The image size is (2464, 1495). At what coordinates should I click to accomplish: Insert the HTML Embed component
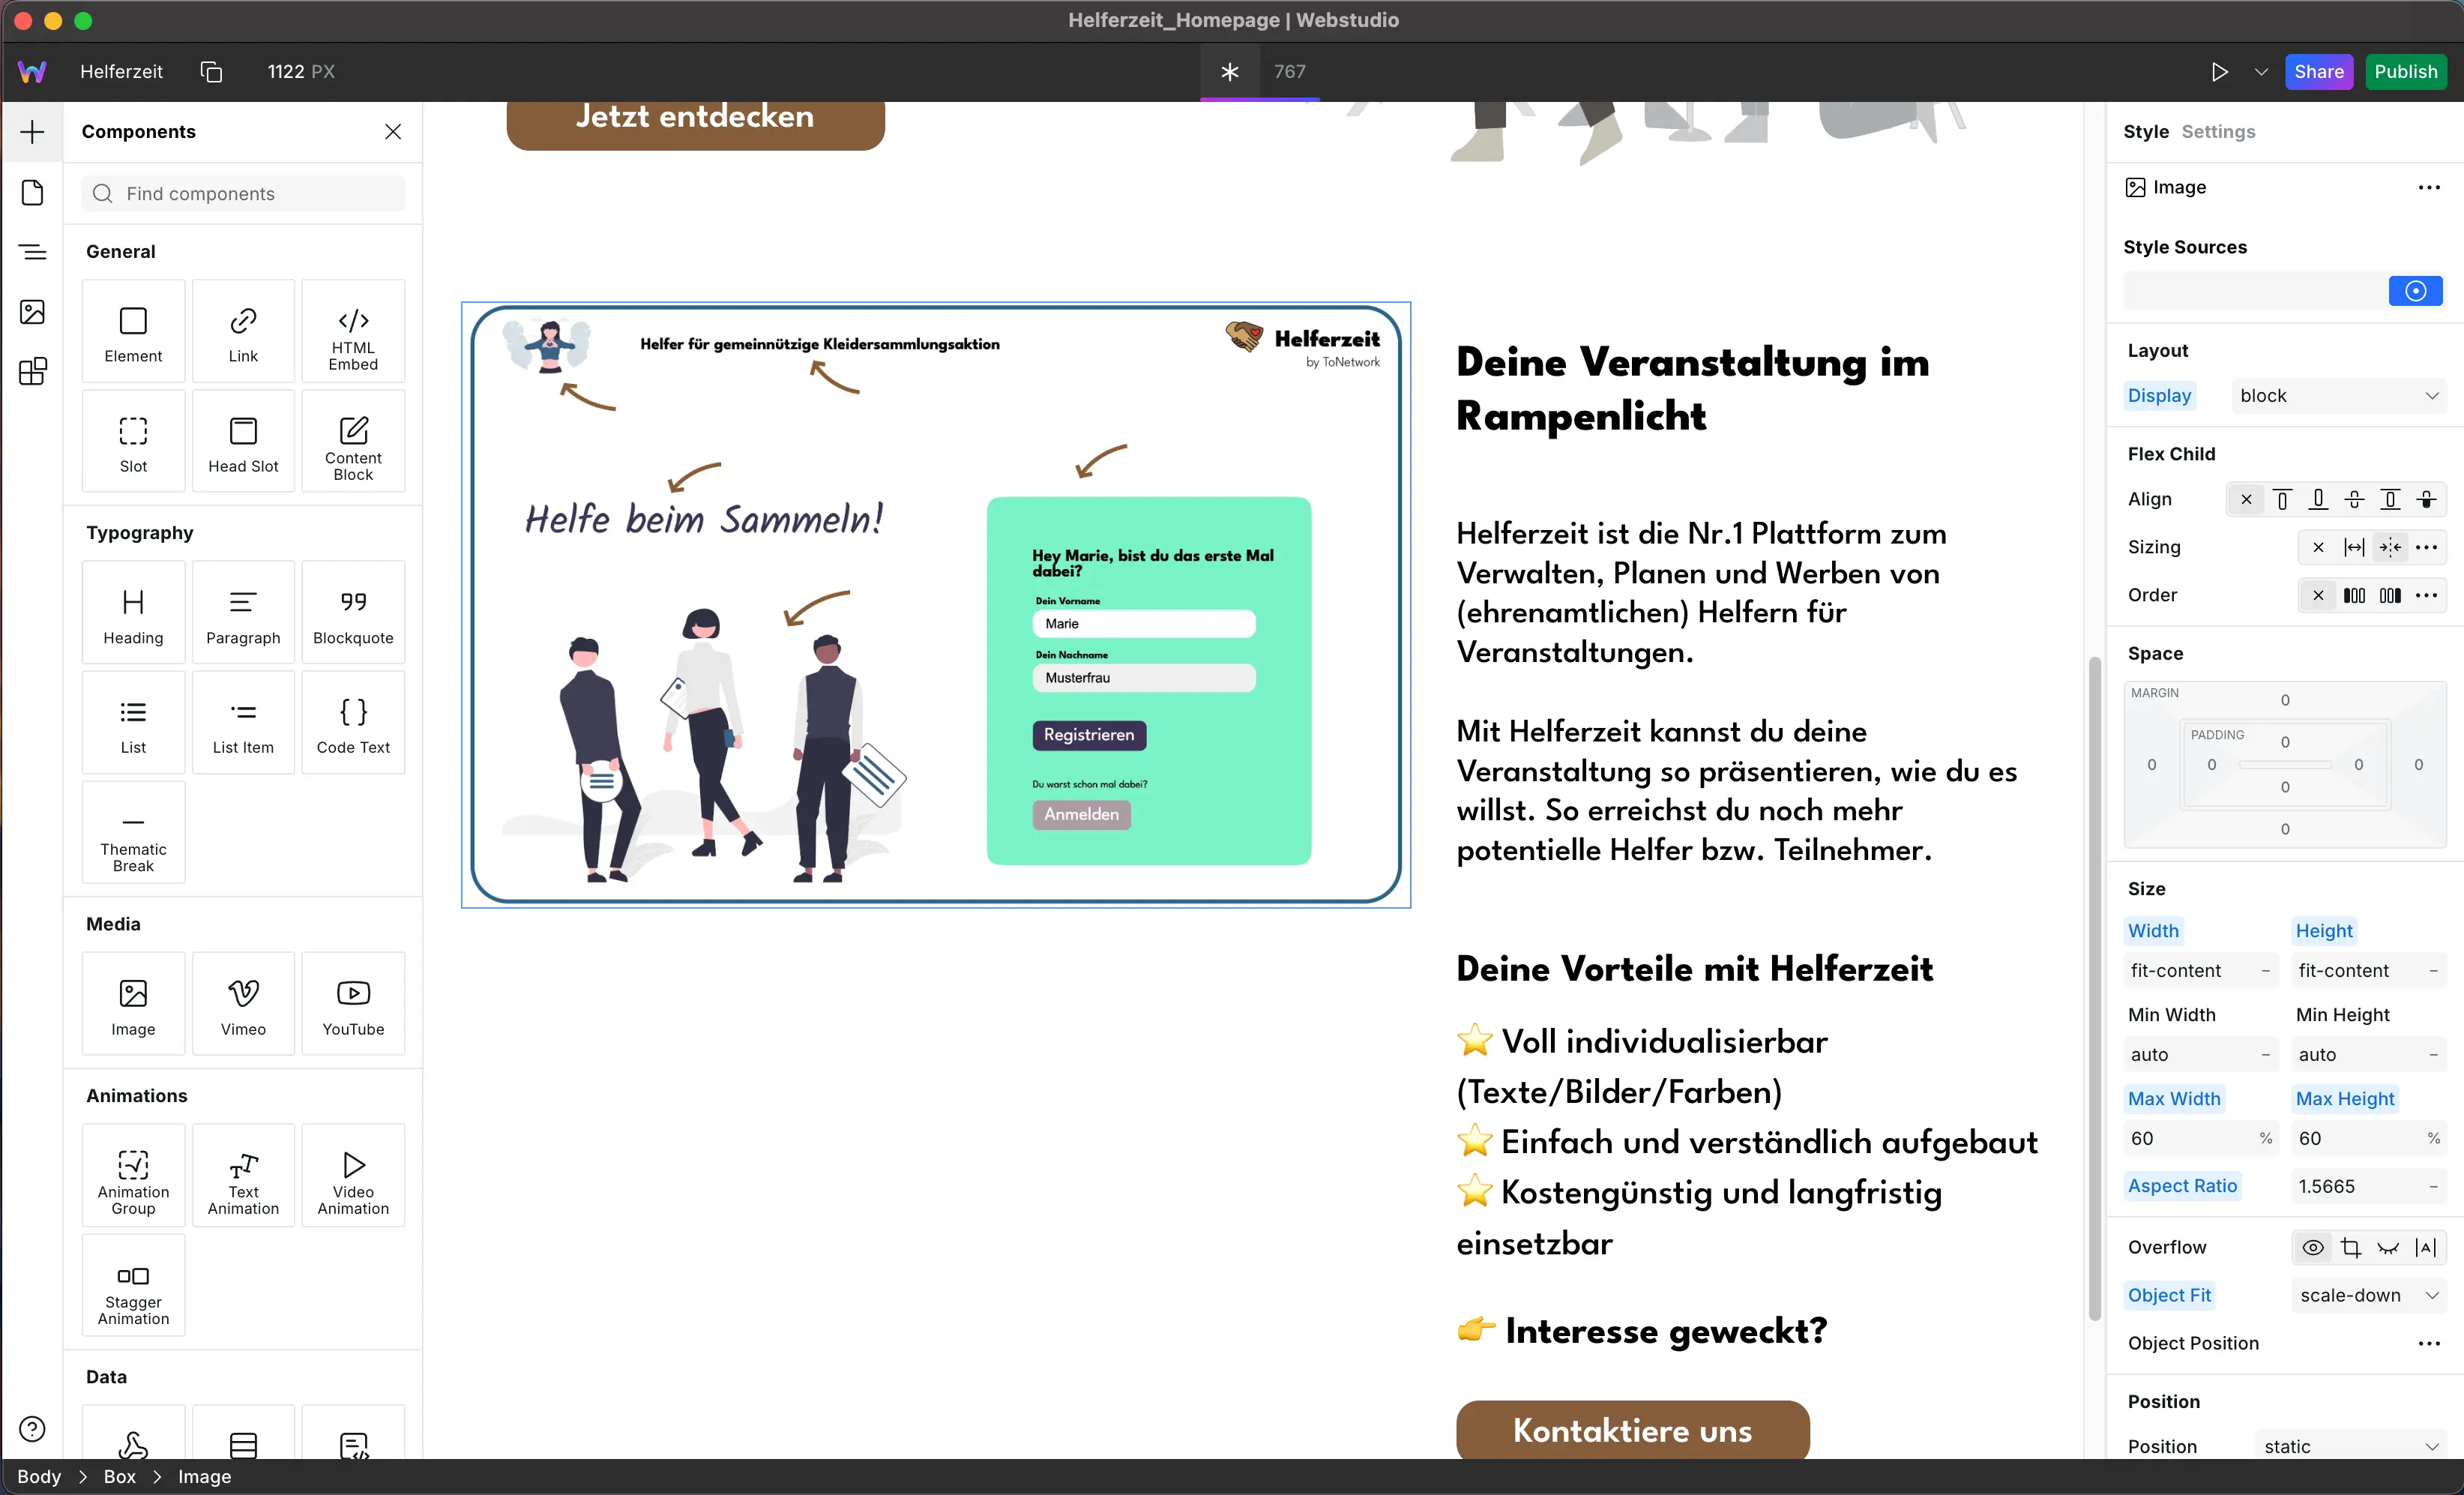[353, 331]
